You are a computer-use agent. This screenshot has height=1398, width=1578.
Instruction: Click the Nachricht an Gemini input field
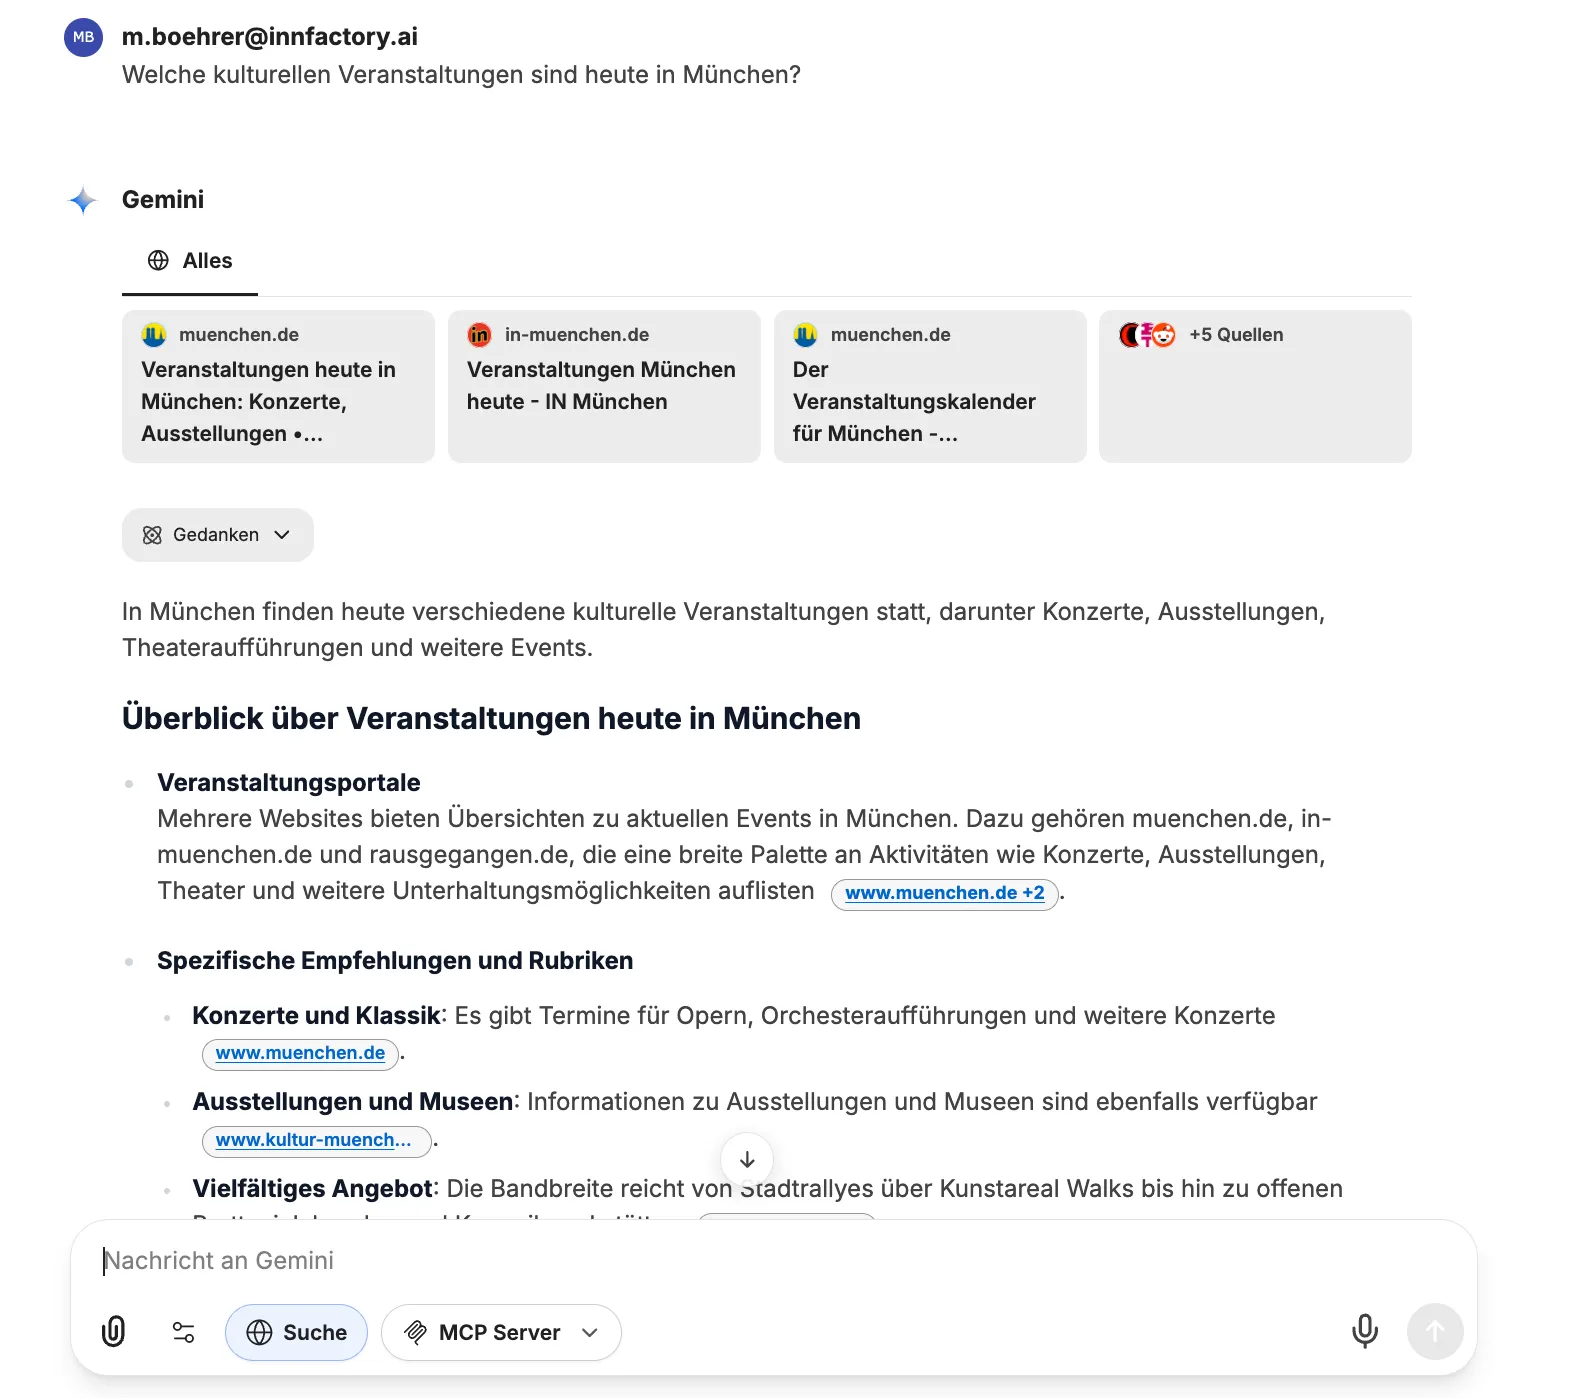coord(700,1260)
